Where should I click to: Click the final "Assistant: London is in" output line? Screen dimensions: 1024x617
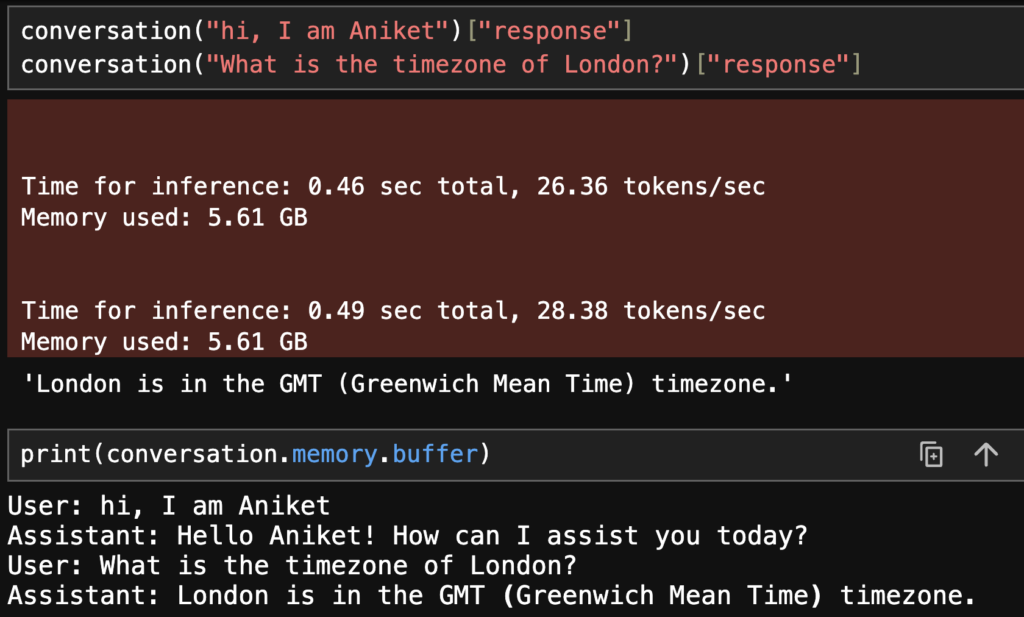(x=492, y=595)
